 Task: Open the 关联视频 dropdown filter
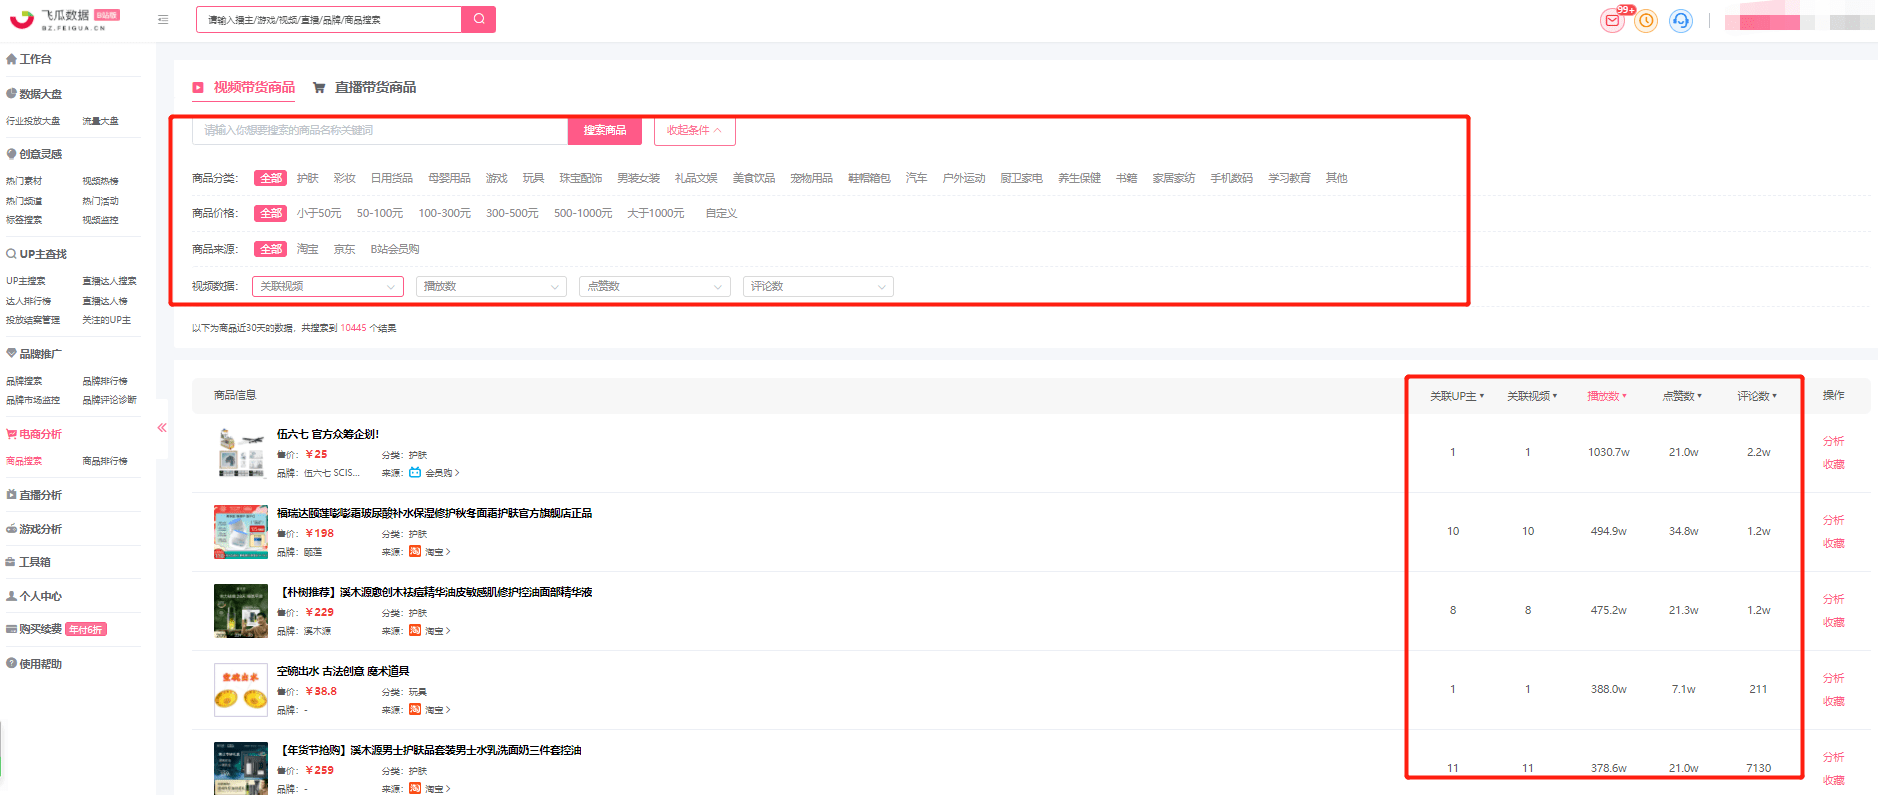click(328, 286)
